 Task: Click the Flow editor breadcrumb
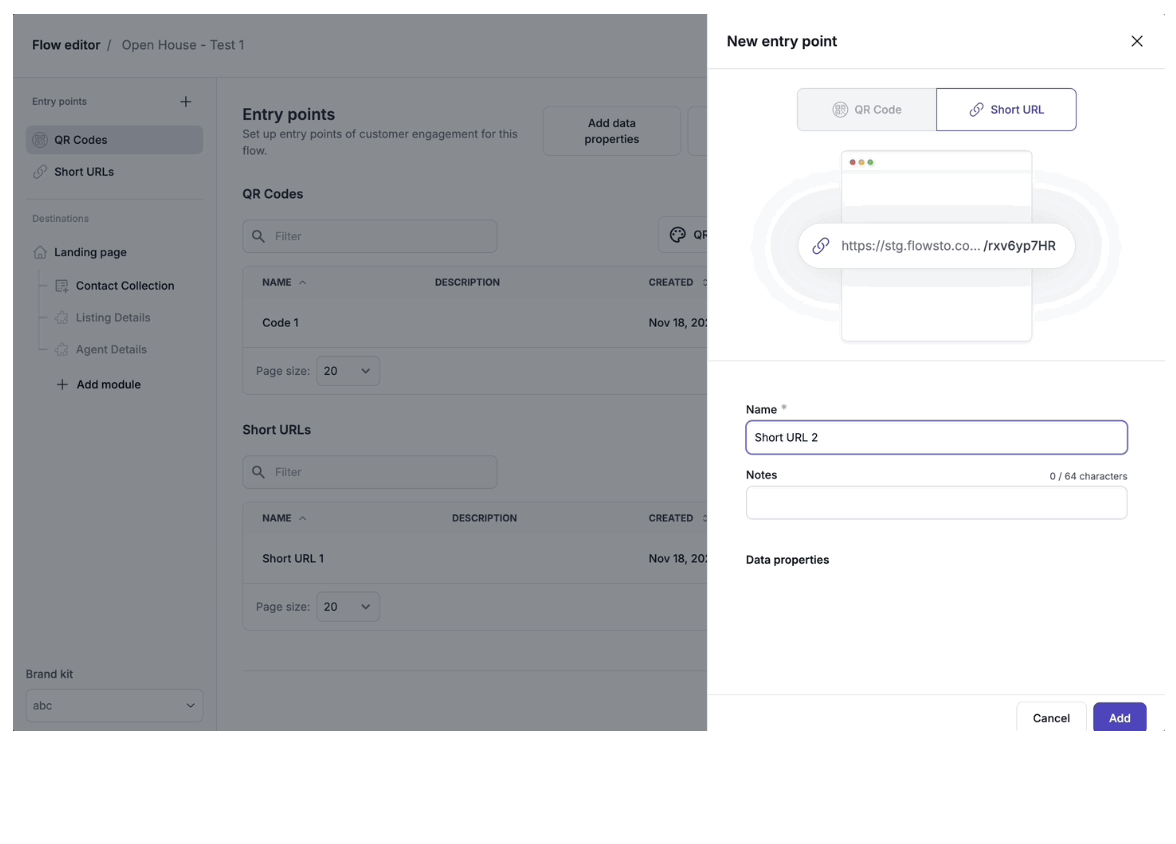(x=66, y=45)
